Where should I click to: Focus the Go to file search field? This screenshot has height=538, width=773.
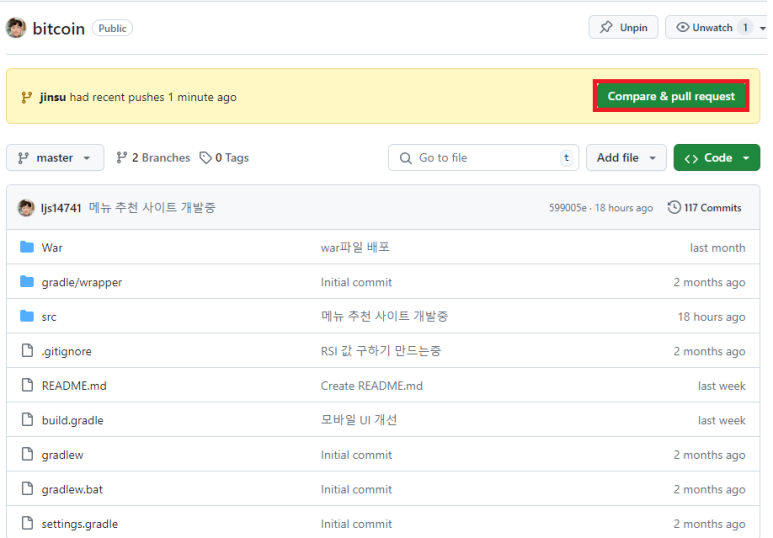pyautogui.click(x=484, y=158)
